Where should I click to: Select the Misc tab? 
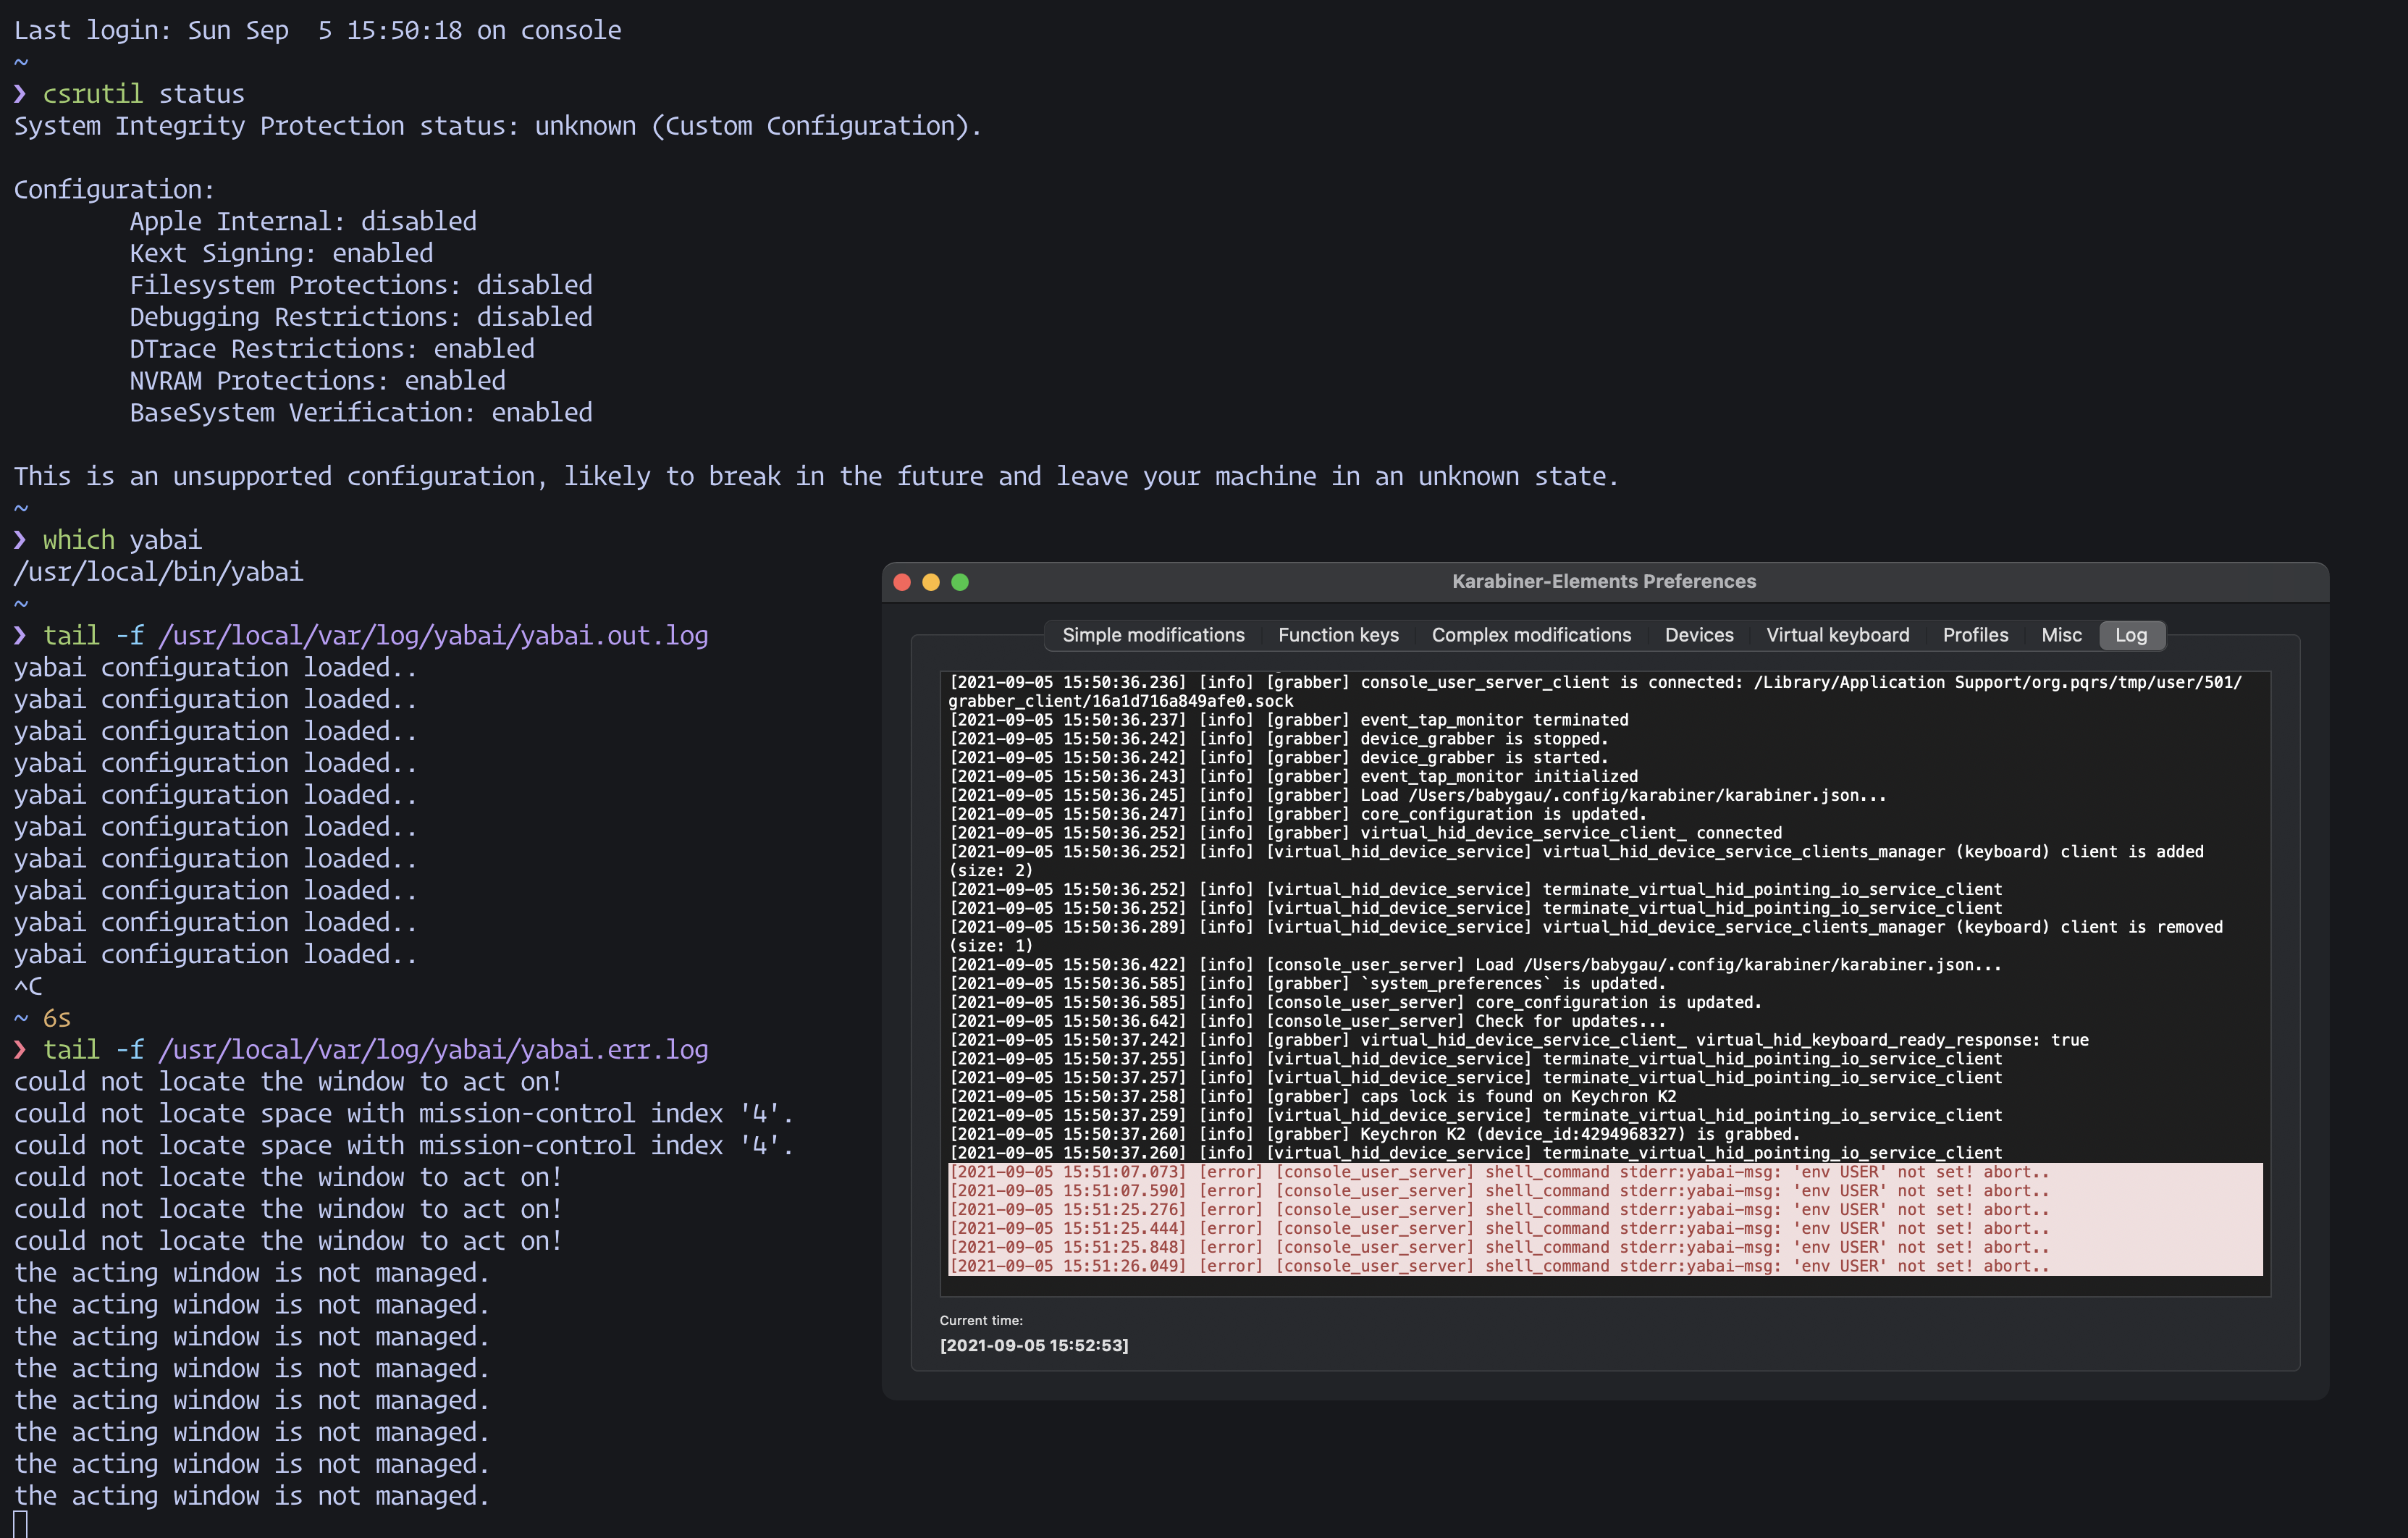coord(2060,635)
